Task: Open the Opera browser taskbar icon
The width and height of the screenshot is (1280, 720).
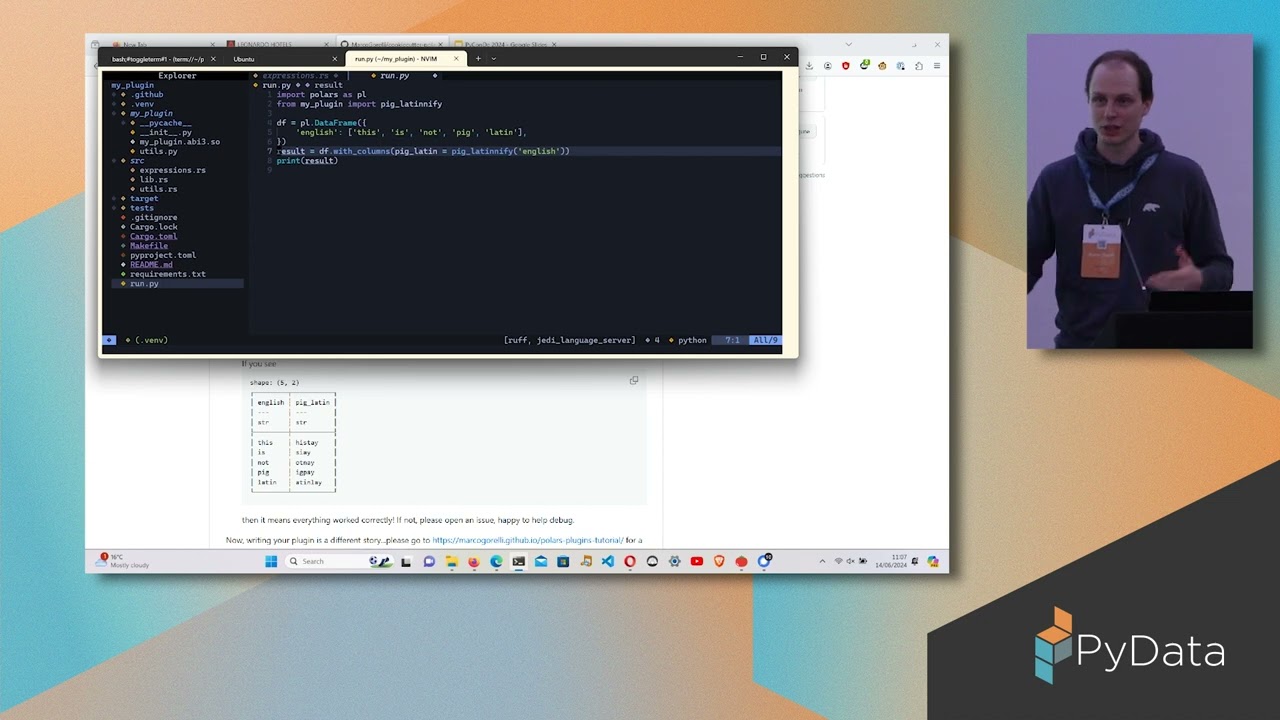Action: pos(629,561)
